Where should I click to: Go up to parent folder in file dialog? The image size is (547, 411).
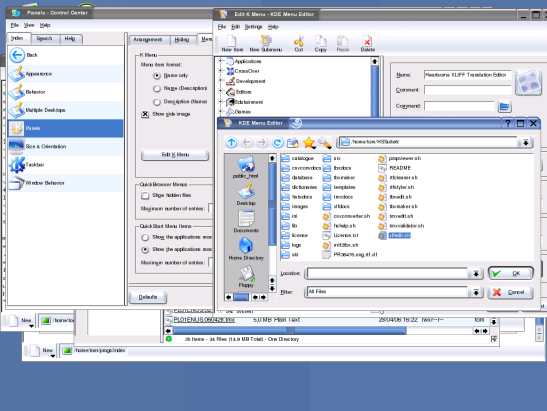(232, 142)
